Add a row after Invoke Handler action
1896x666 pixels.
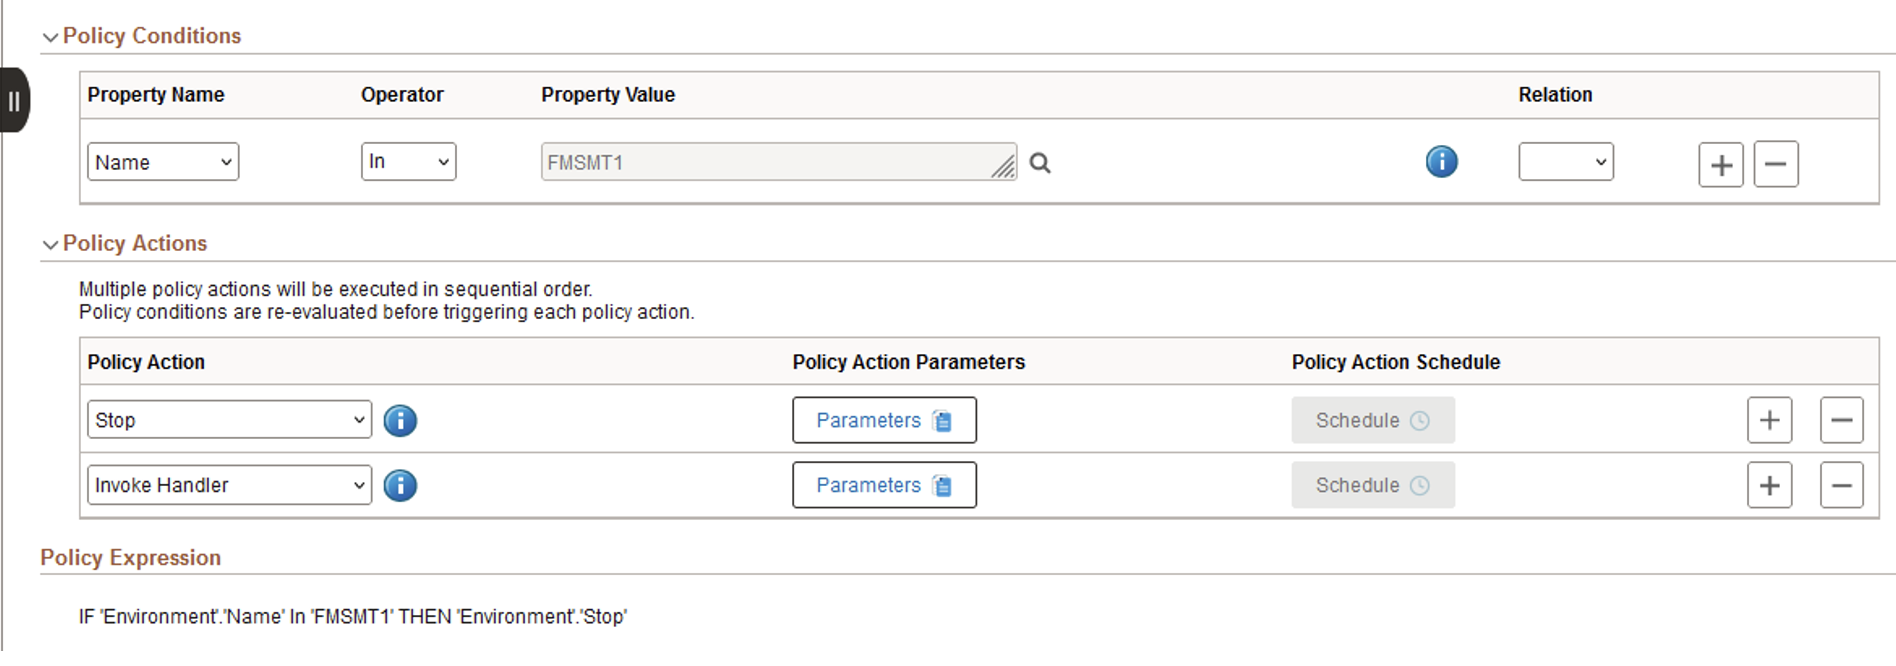pos(1769,486)
